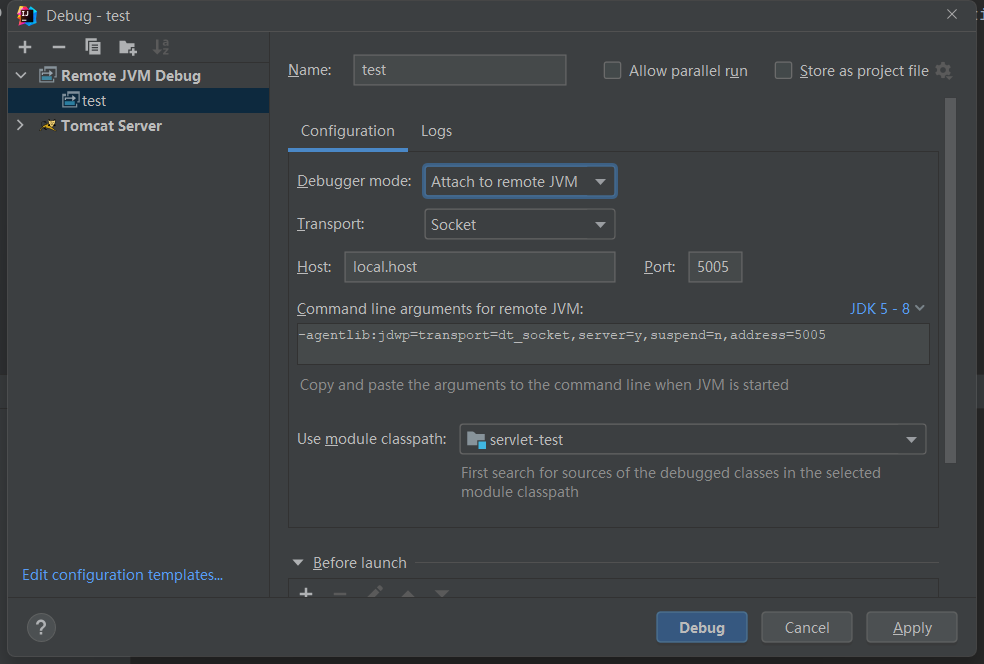Close the Debug dialog

[951, 14]
